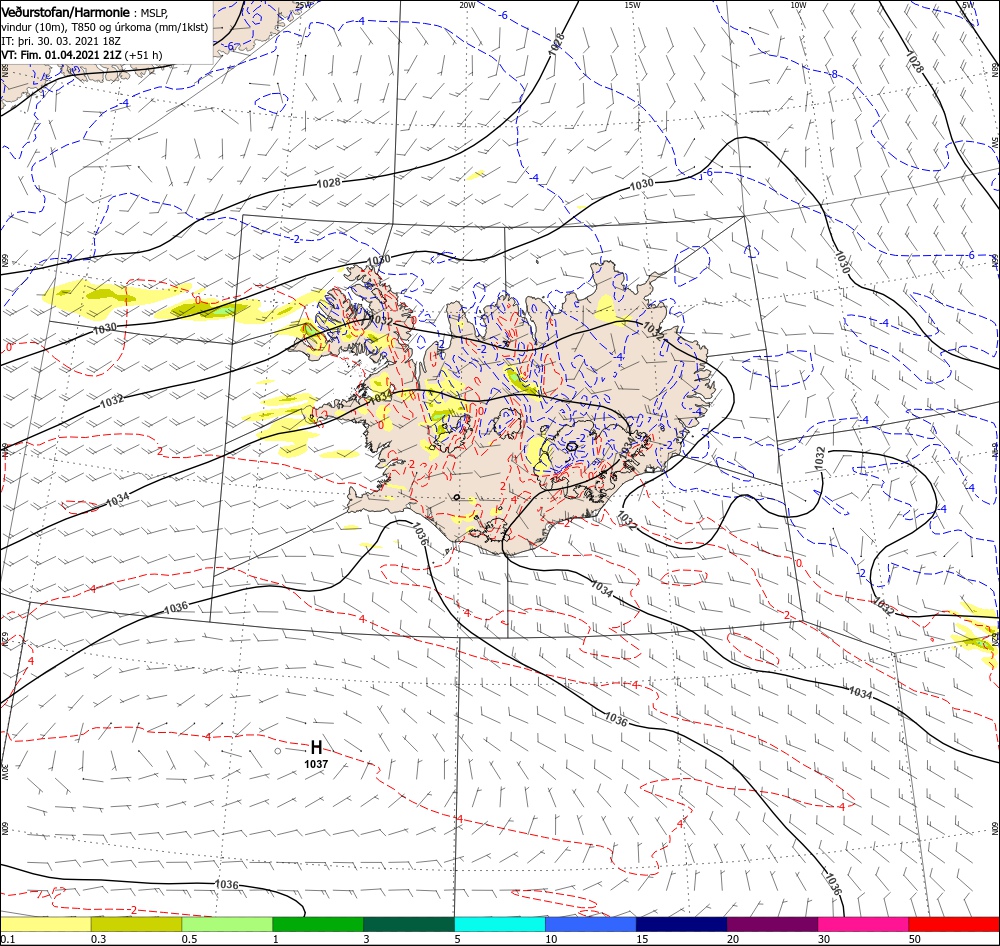This screenshot has width=1000, height=946.
Task: Click the olive 0.3 precipitation legend swatch
Action: pyautogui.click(x=136, y=924)
